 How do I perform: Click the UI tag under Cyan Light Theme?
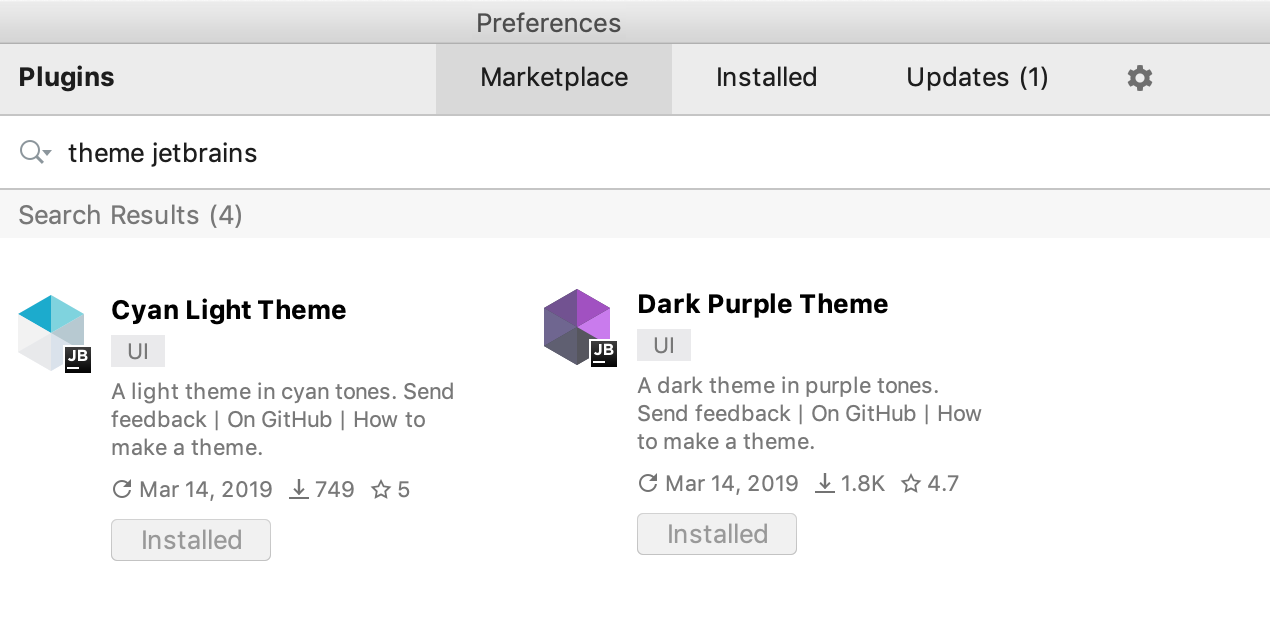138,352
